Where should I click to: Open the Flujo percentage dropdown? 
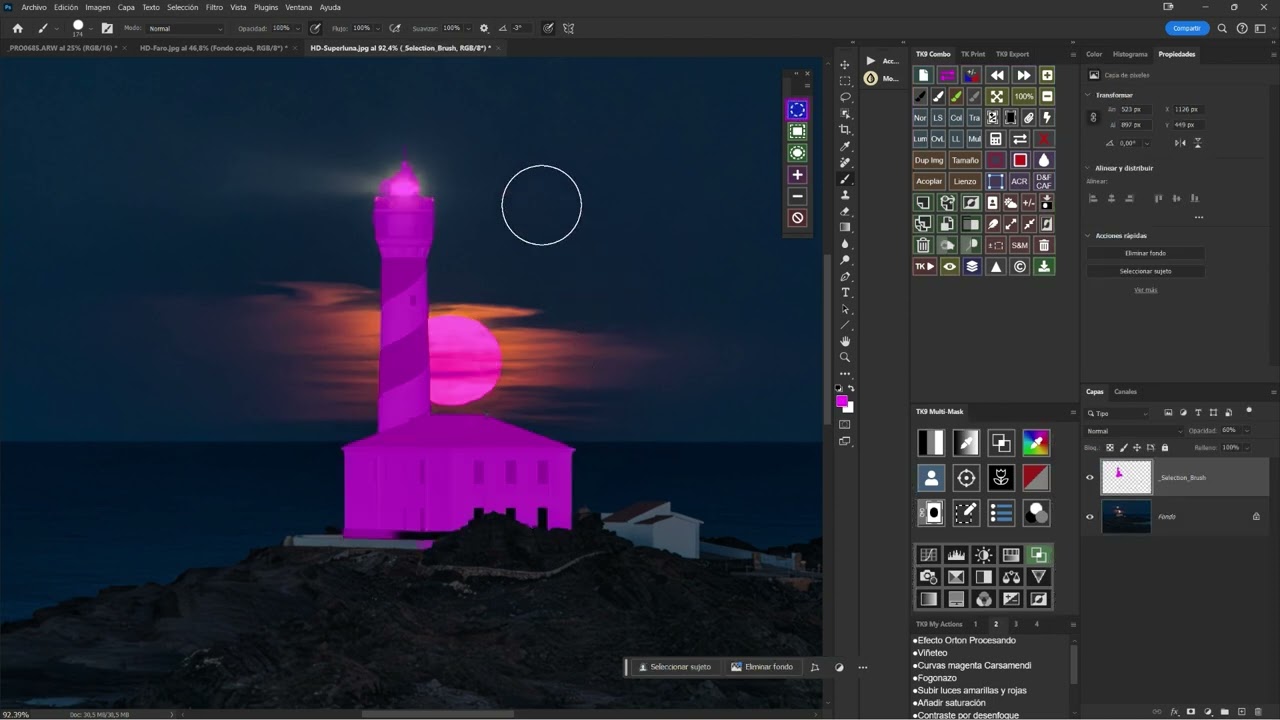[379, 28]
